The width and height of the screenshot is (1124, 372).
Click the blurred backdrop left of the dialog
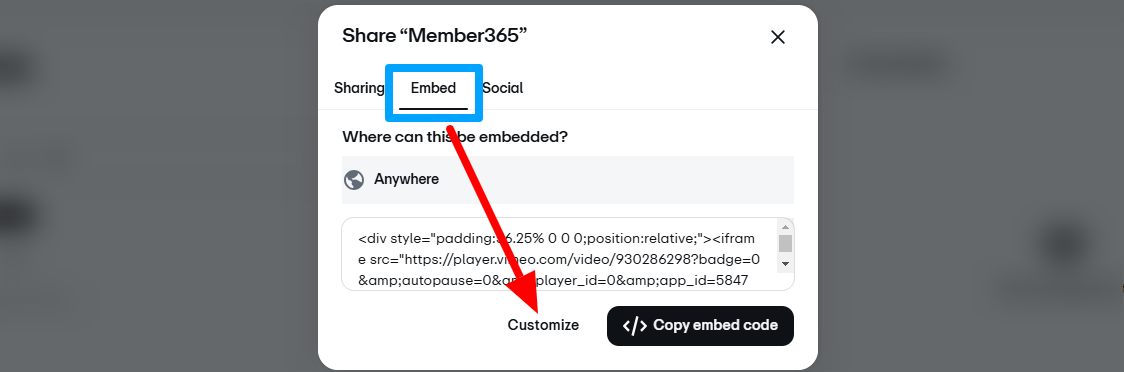click(158, 186)
